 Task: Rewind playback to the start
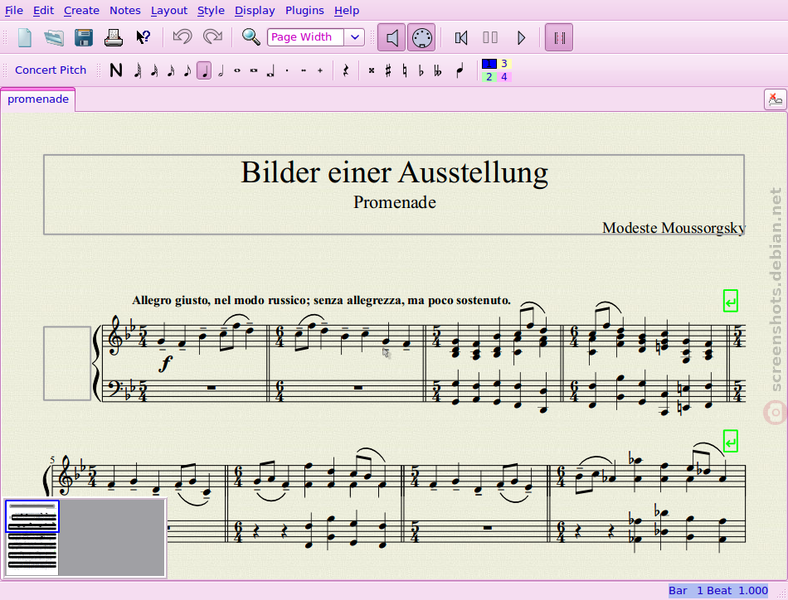point(461,38)
